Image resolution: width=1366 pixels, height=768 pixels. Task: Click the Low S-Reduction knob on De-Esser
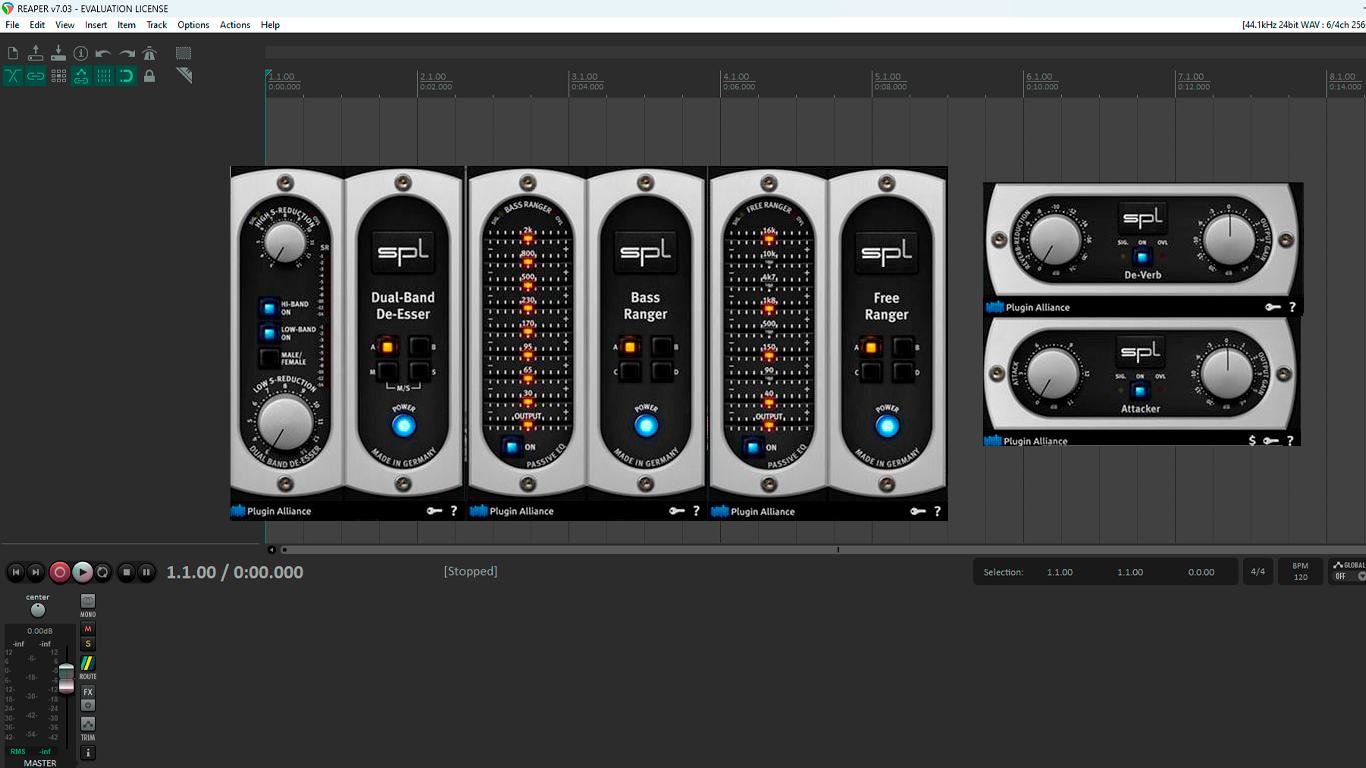click(x=286, y=422)
